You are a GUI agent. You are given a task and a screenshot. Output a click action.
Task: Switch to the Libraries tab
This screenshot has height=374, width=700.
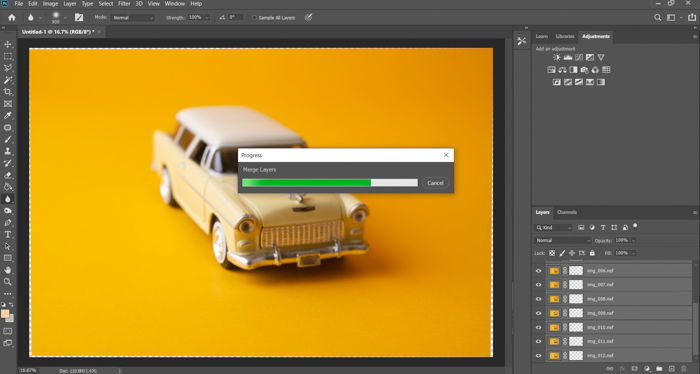(x=565, y=37)
